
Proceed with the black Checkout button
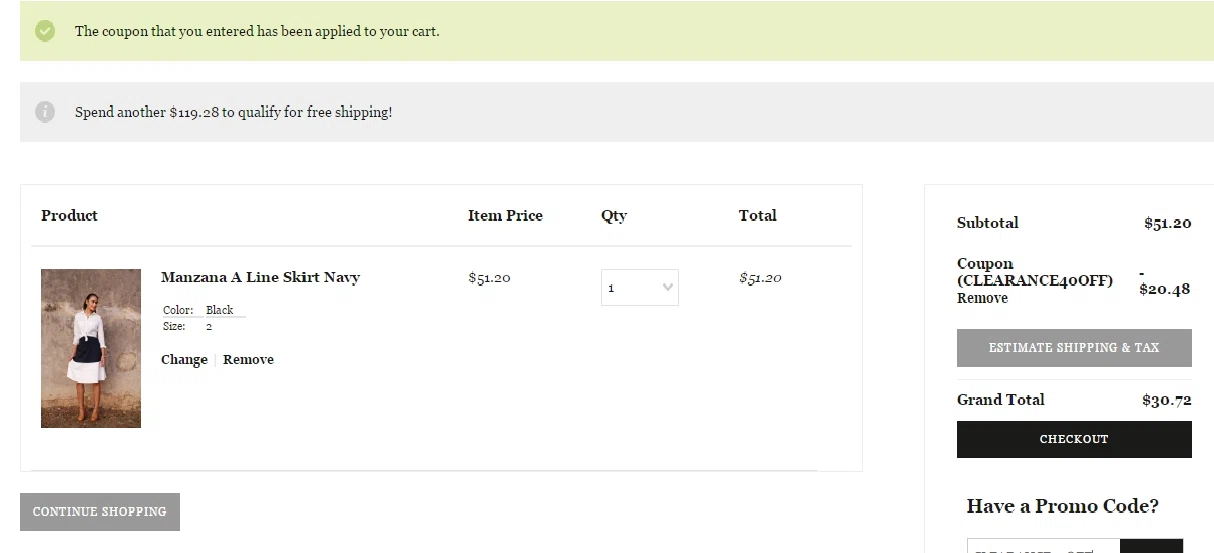(1074, 439)
